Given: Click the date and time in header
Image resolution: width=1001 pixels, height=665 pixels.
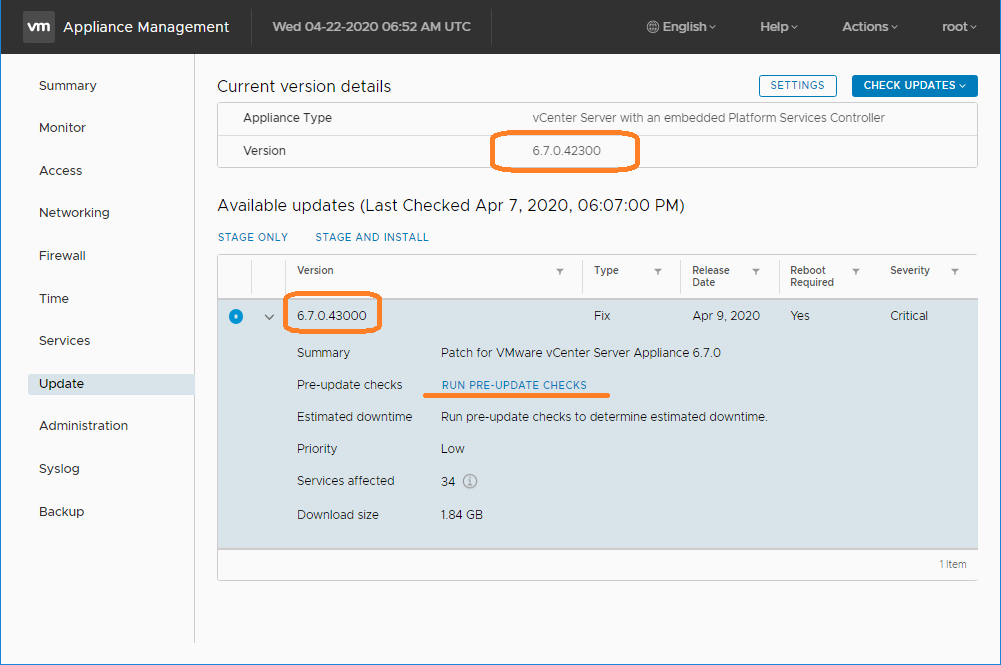Looking at the screenshot, I should pyautogui.click(x=372, y=27).
